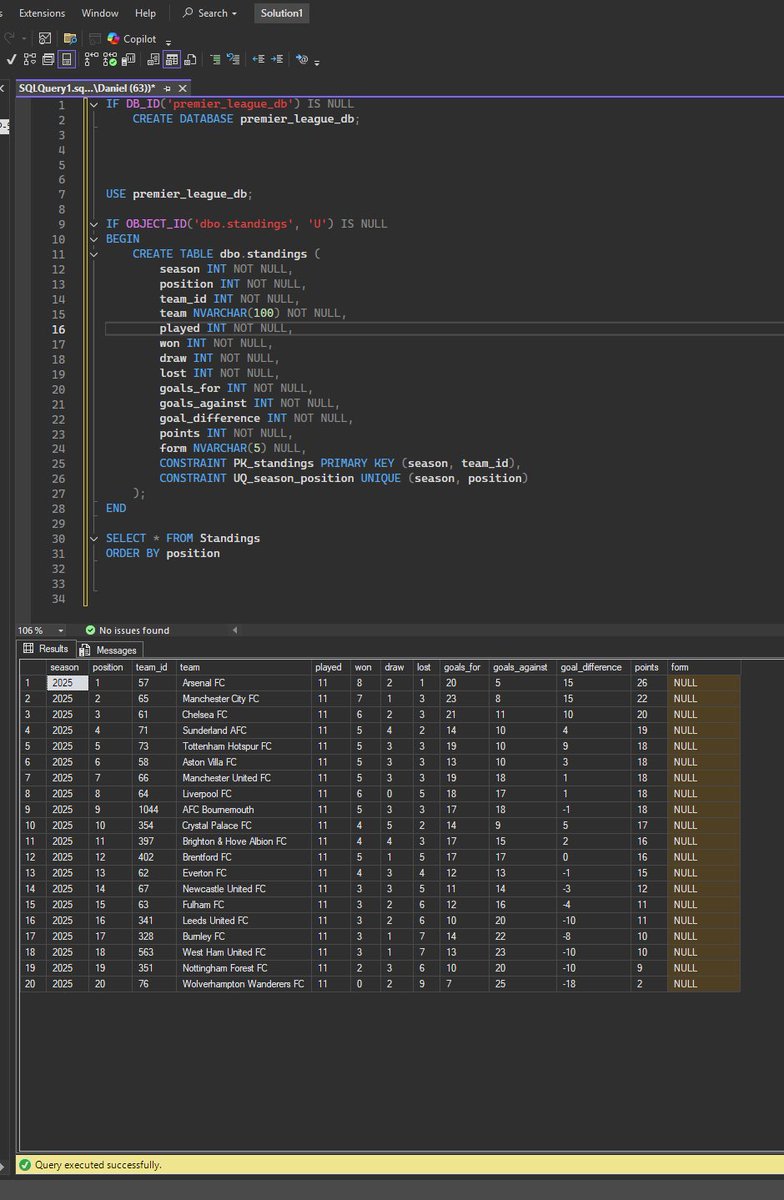
Task: Toggle Include Live Query Statistics
Action: (110, 59)
